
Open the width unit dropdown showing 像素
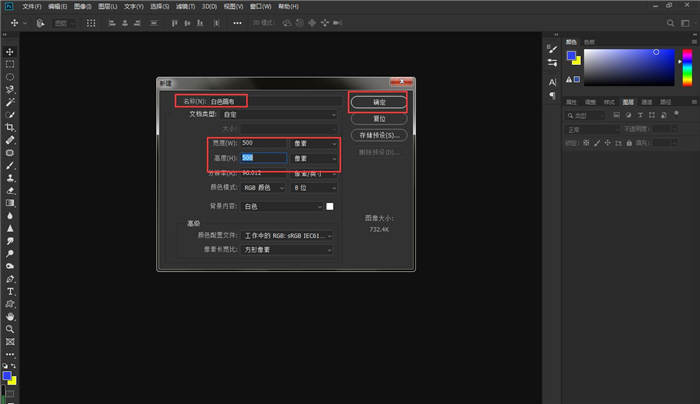[313, 143]
